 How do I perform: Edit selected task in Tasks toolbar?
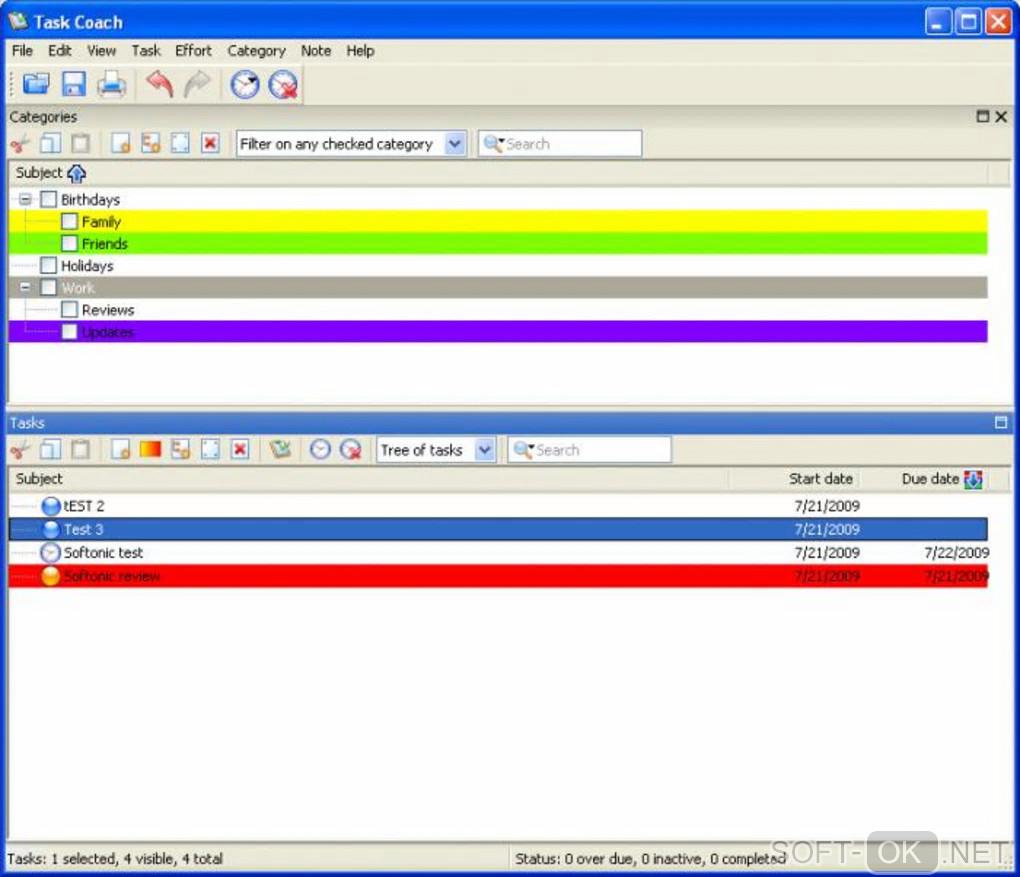[210, 450]
